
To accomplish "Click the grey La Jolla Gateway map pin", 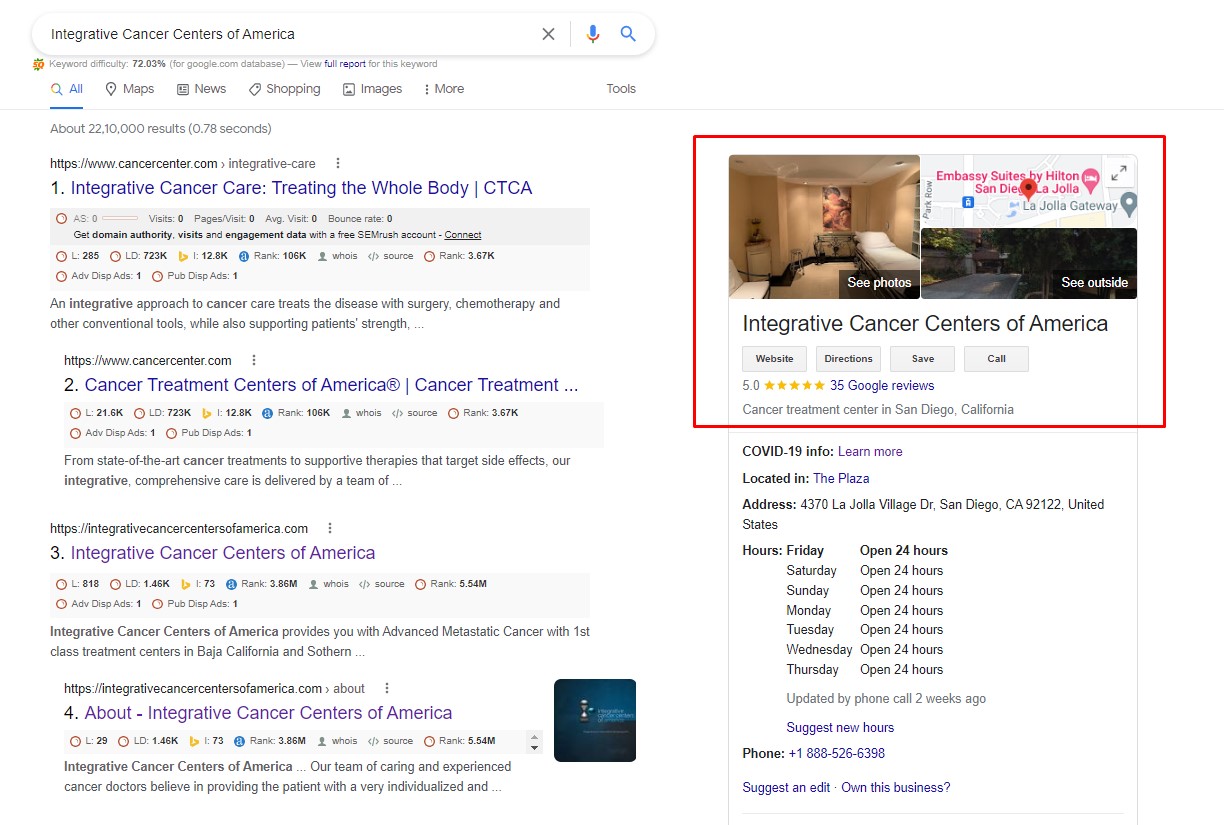I will [1129, 204].
